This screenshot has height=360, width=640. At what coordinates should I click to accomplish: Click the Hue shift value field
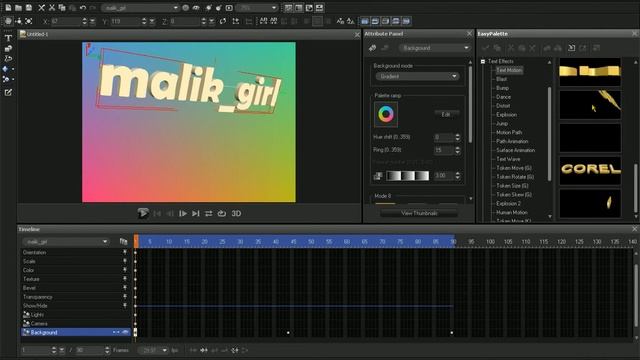pyautogui.click(x=444, y=137)
